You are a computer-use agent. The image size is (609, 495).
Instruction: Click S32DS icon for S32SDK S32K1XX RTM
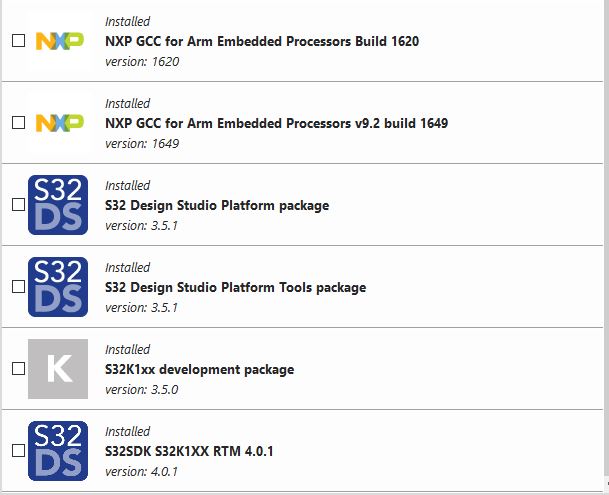[x=58, y=451]
